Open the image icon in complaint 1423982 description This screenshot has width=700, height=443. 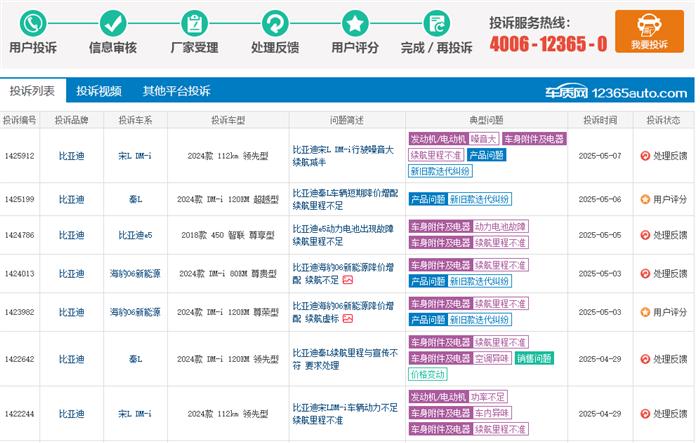click(347, 318)
